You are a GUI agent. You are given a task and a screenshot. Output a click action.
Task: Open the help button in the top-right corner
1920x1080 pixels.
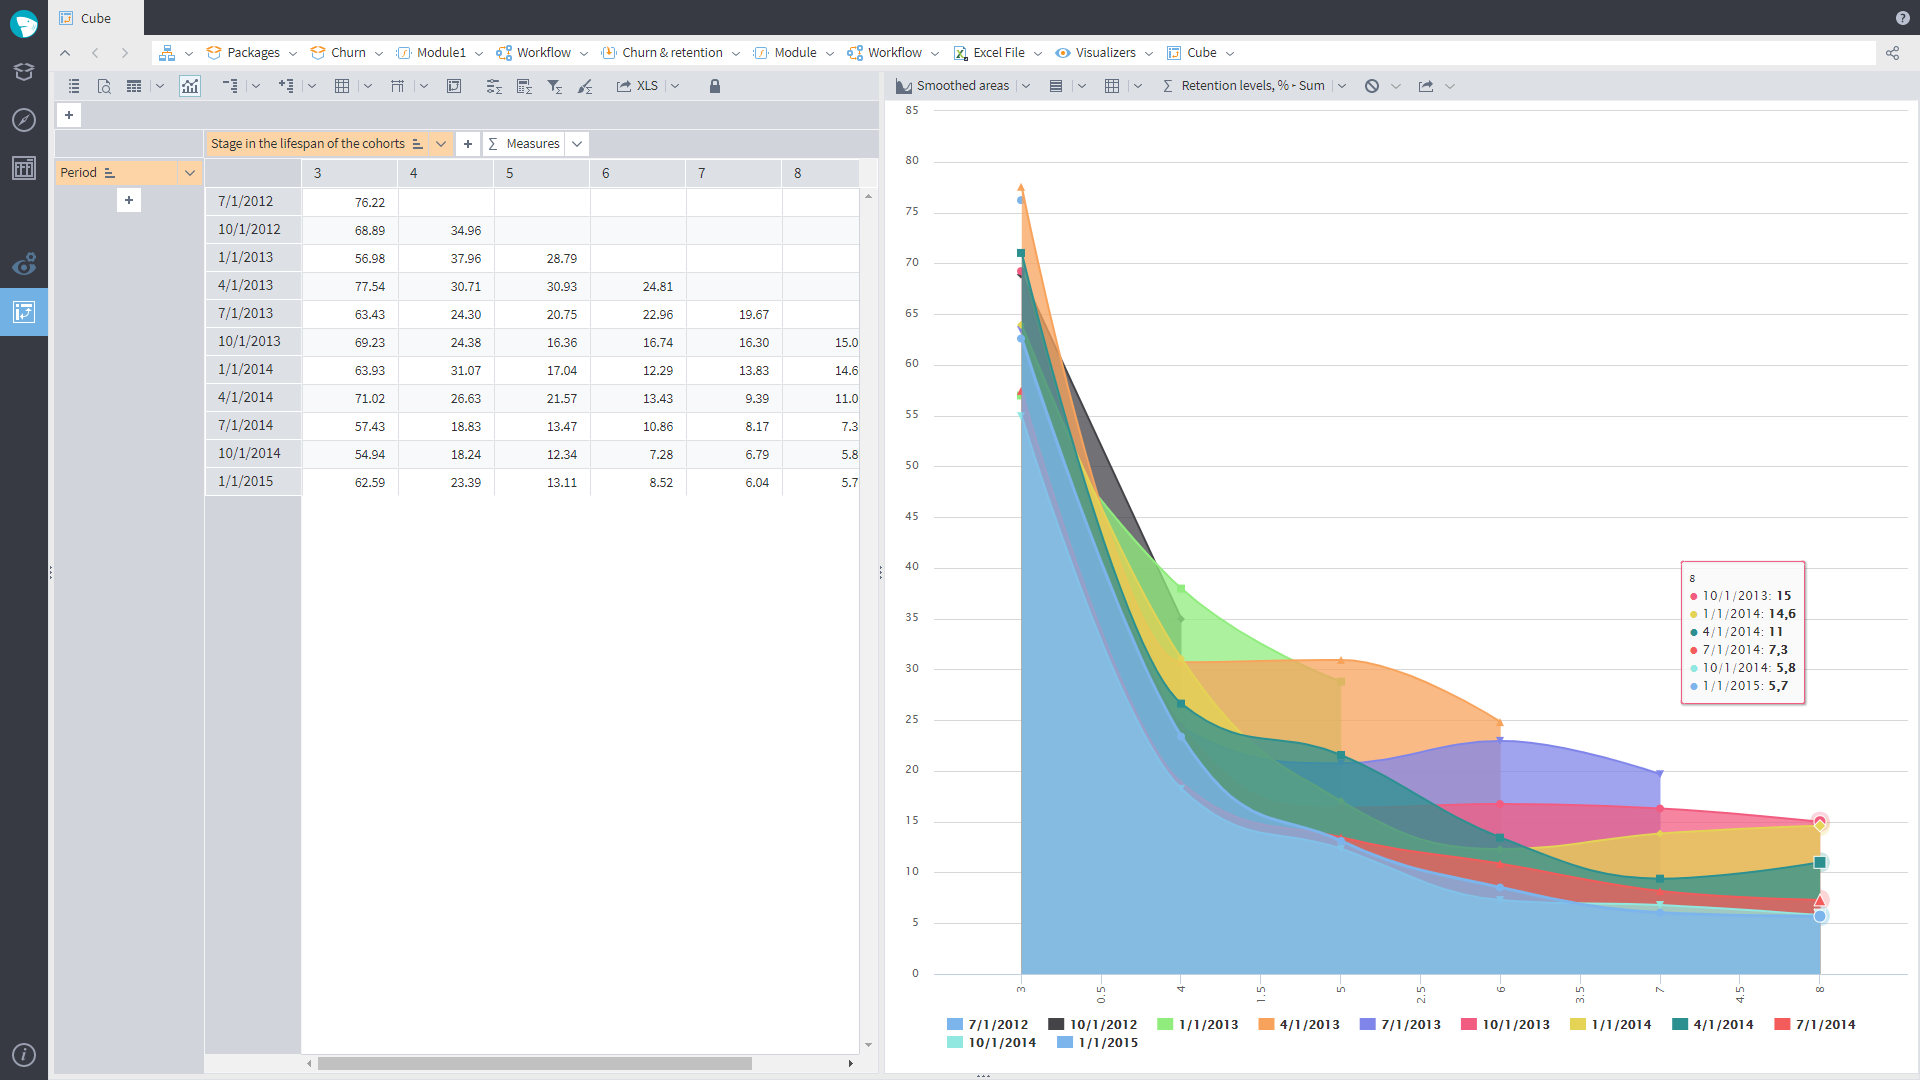(x=1901, y=17)
